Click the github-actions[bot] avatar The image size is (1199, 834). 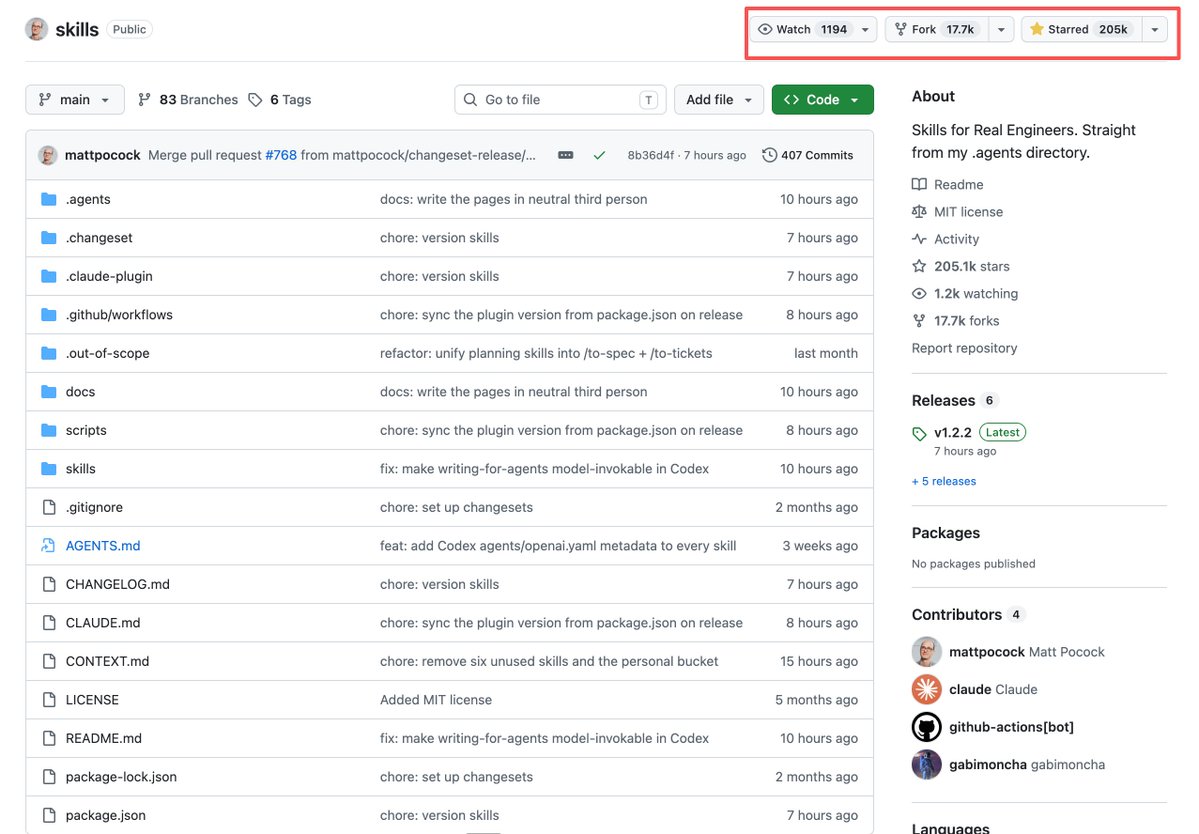tap(926, 727)
